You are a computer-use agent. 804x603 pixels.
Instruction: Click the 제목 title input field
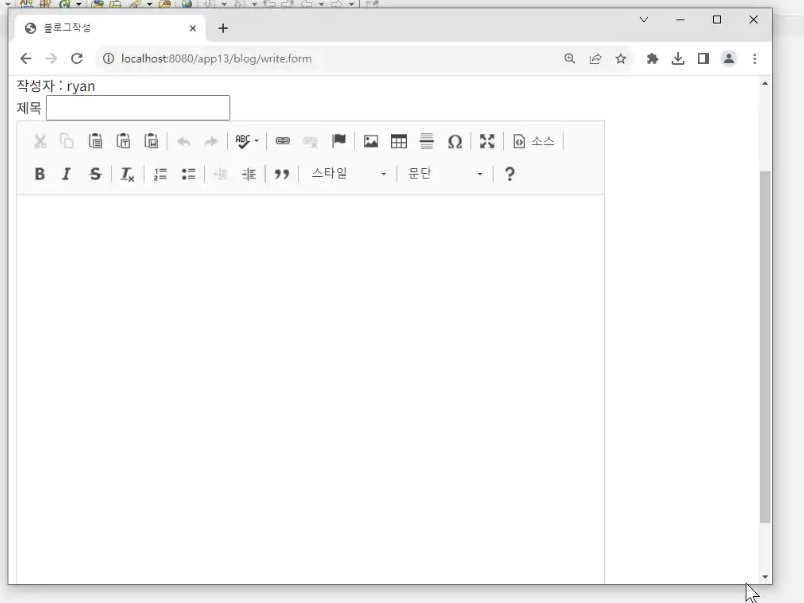(138, 108)
